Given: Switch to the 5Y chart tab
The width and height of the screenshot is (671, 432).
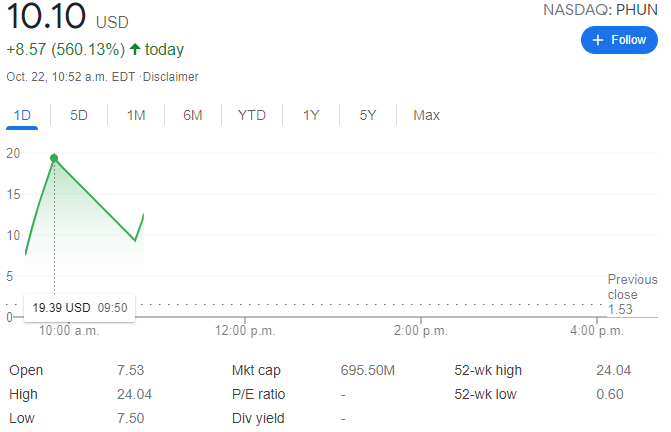Looking at the screenshot, I should [368, 115].
